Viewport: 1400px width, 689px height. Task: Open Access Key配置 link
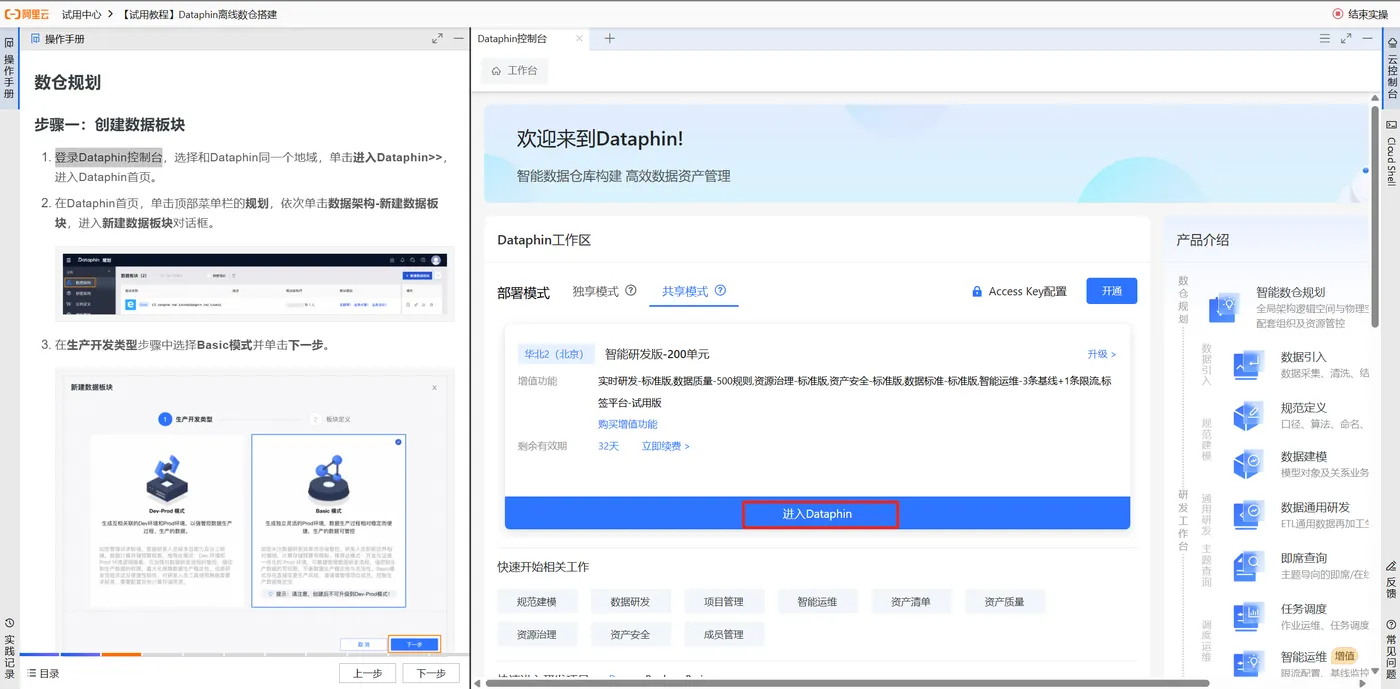[1019, 291]
